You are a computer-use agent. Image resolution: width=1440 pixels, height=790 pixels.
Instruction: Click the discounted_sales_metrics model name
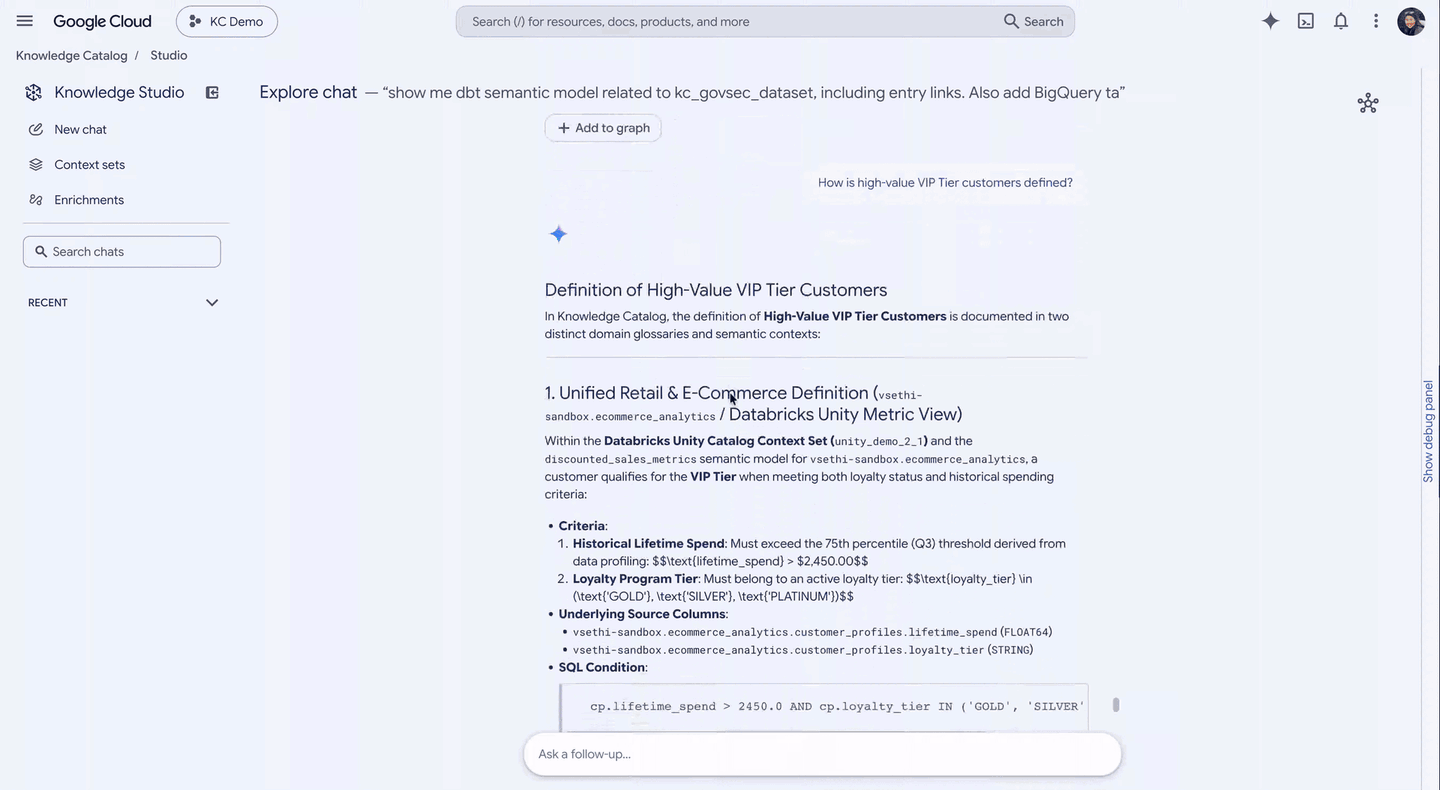pos(620,459)
